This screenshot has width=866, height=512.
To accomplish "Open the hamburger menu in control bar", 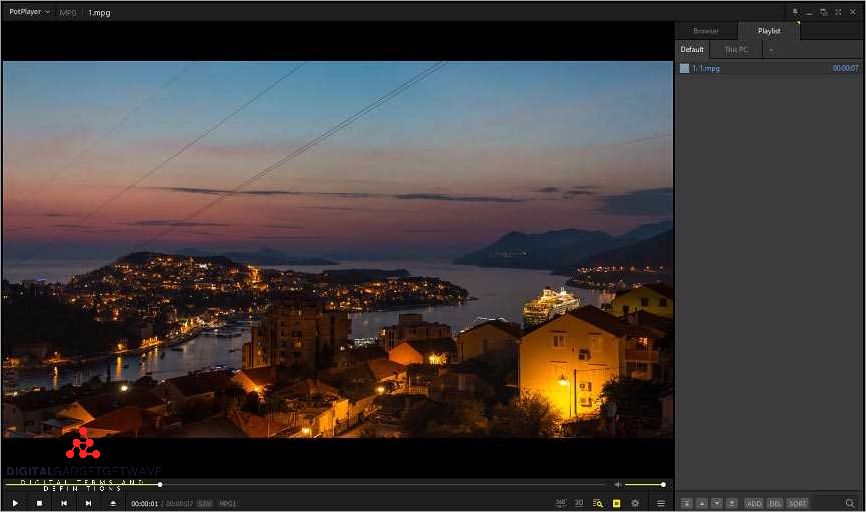I will point(660,503).
